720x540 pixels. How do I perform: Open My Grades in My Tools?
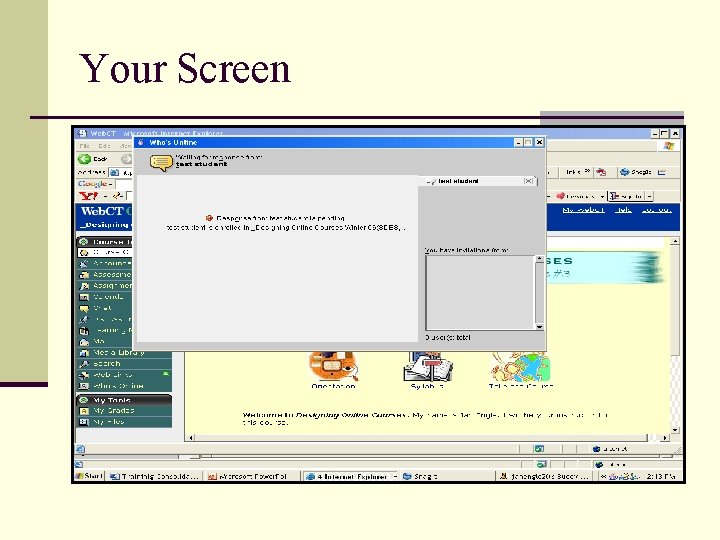pyautogui.click(x=113, y=411)
